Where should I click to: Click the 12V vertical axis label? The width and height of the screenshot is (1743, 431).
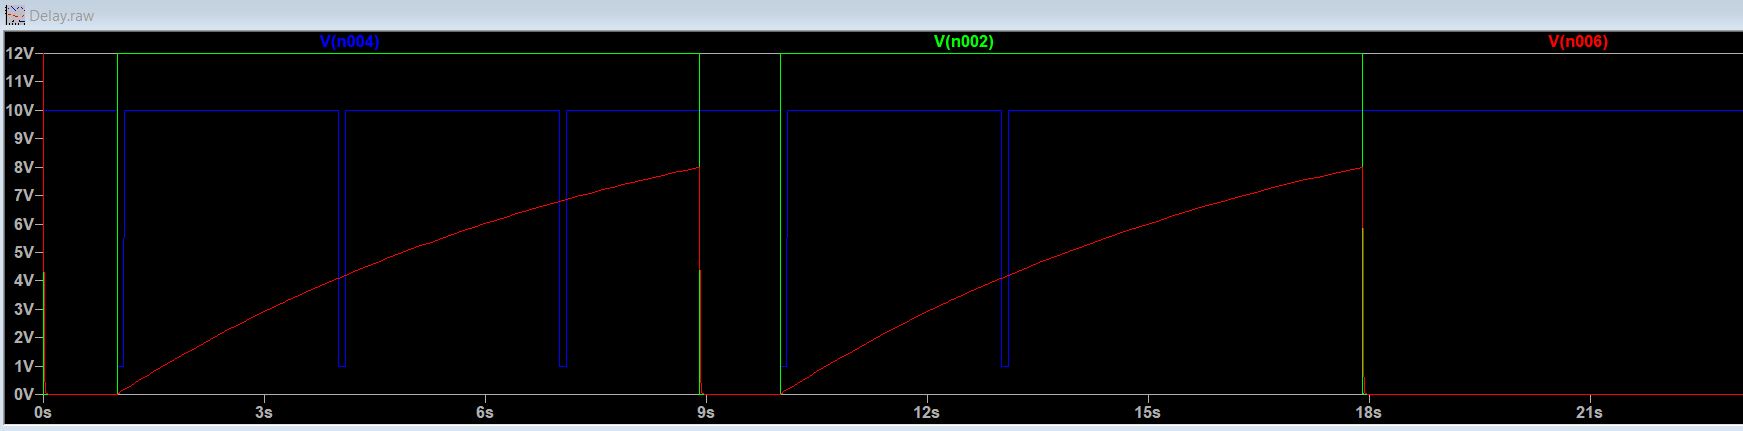pyautogui.click(x=20, y=53)
